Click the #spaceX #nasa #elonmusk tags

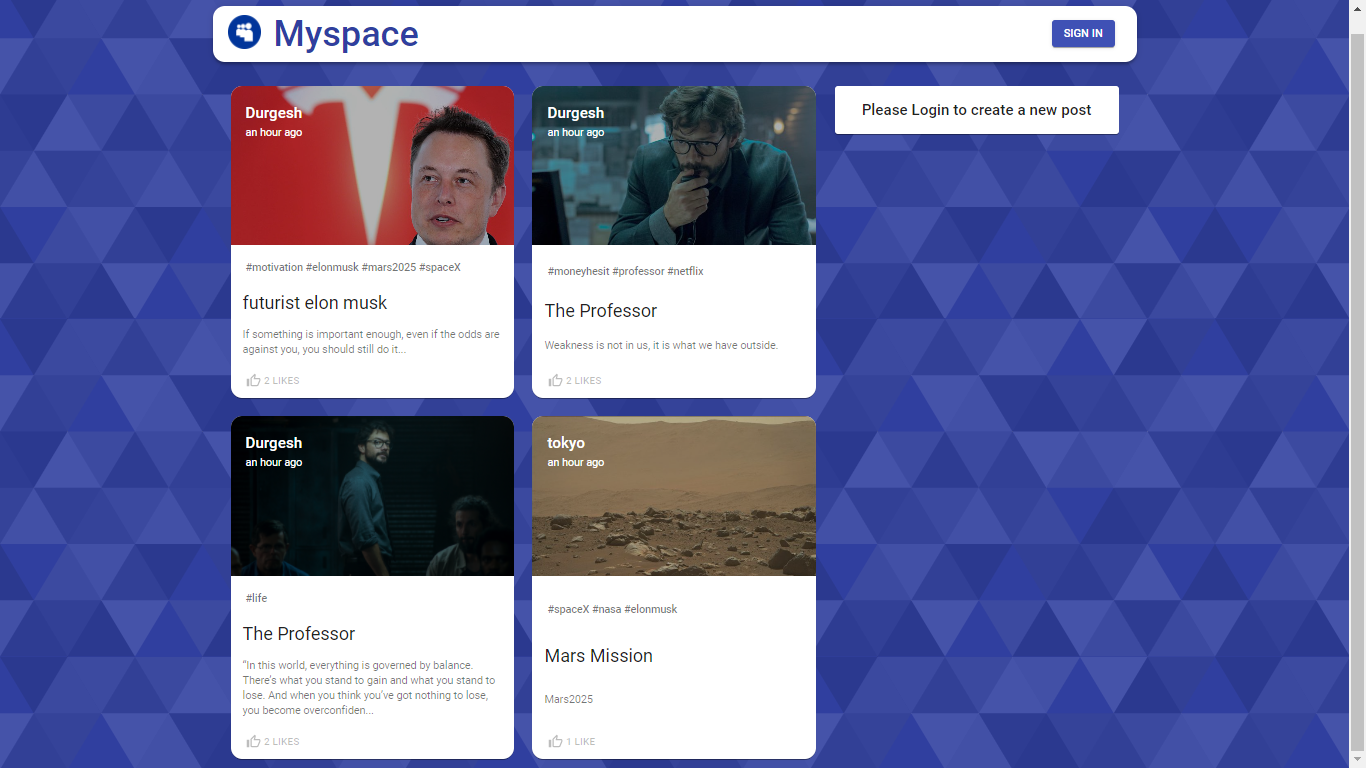pos(612,609)
